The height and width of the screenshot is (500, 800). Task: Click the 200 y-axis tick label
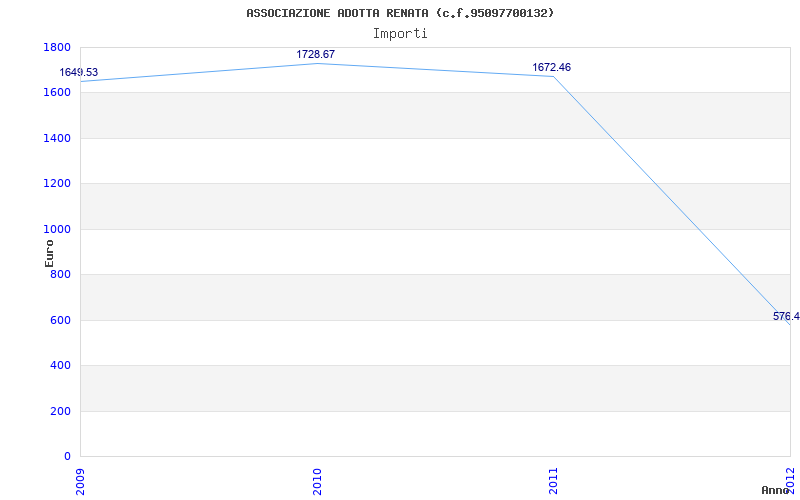pos(61,411)
